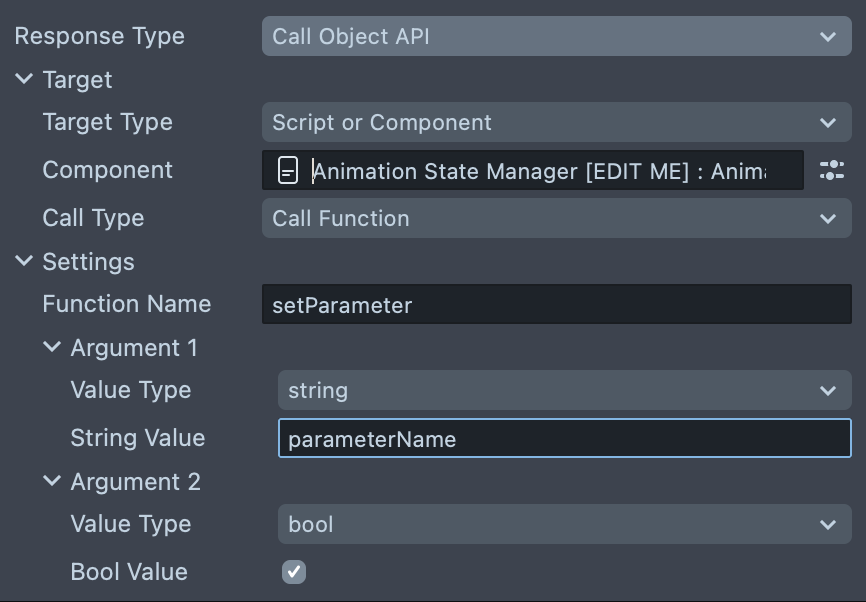Click the Function Name field with setParameter
The image size is (866, 602).
[x=555, y=305]
